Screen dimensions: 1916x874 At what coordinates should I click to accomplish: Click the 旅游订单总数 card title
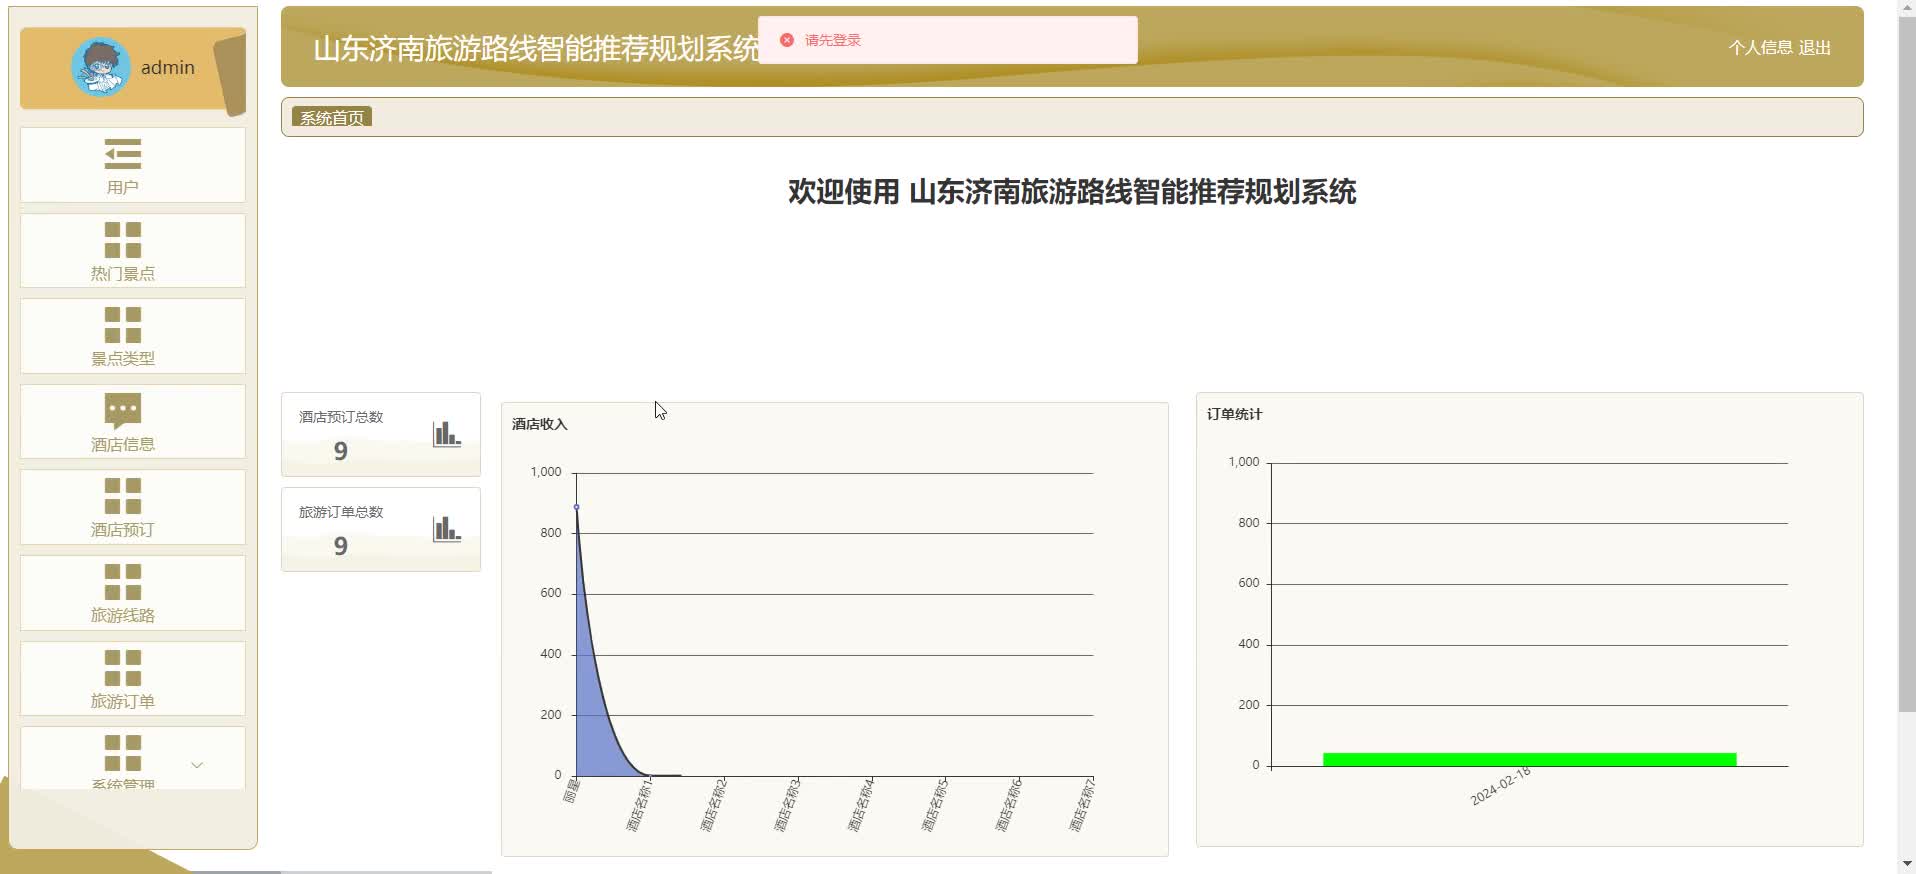coord(341,512)
